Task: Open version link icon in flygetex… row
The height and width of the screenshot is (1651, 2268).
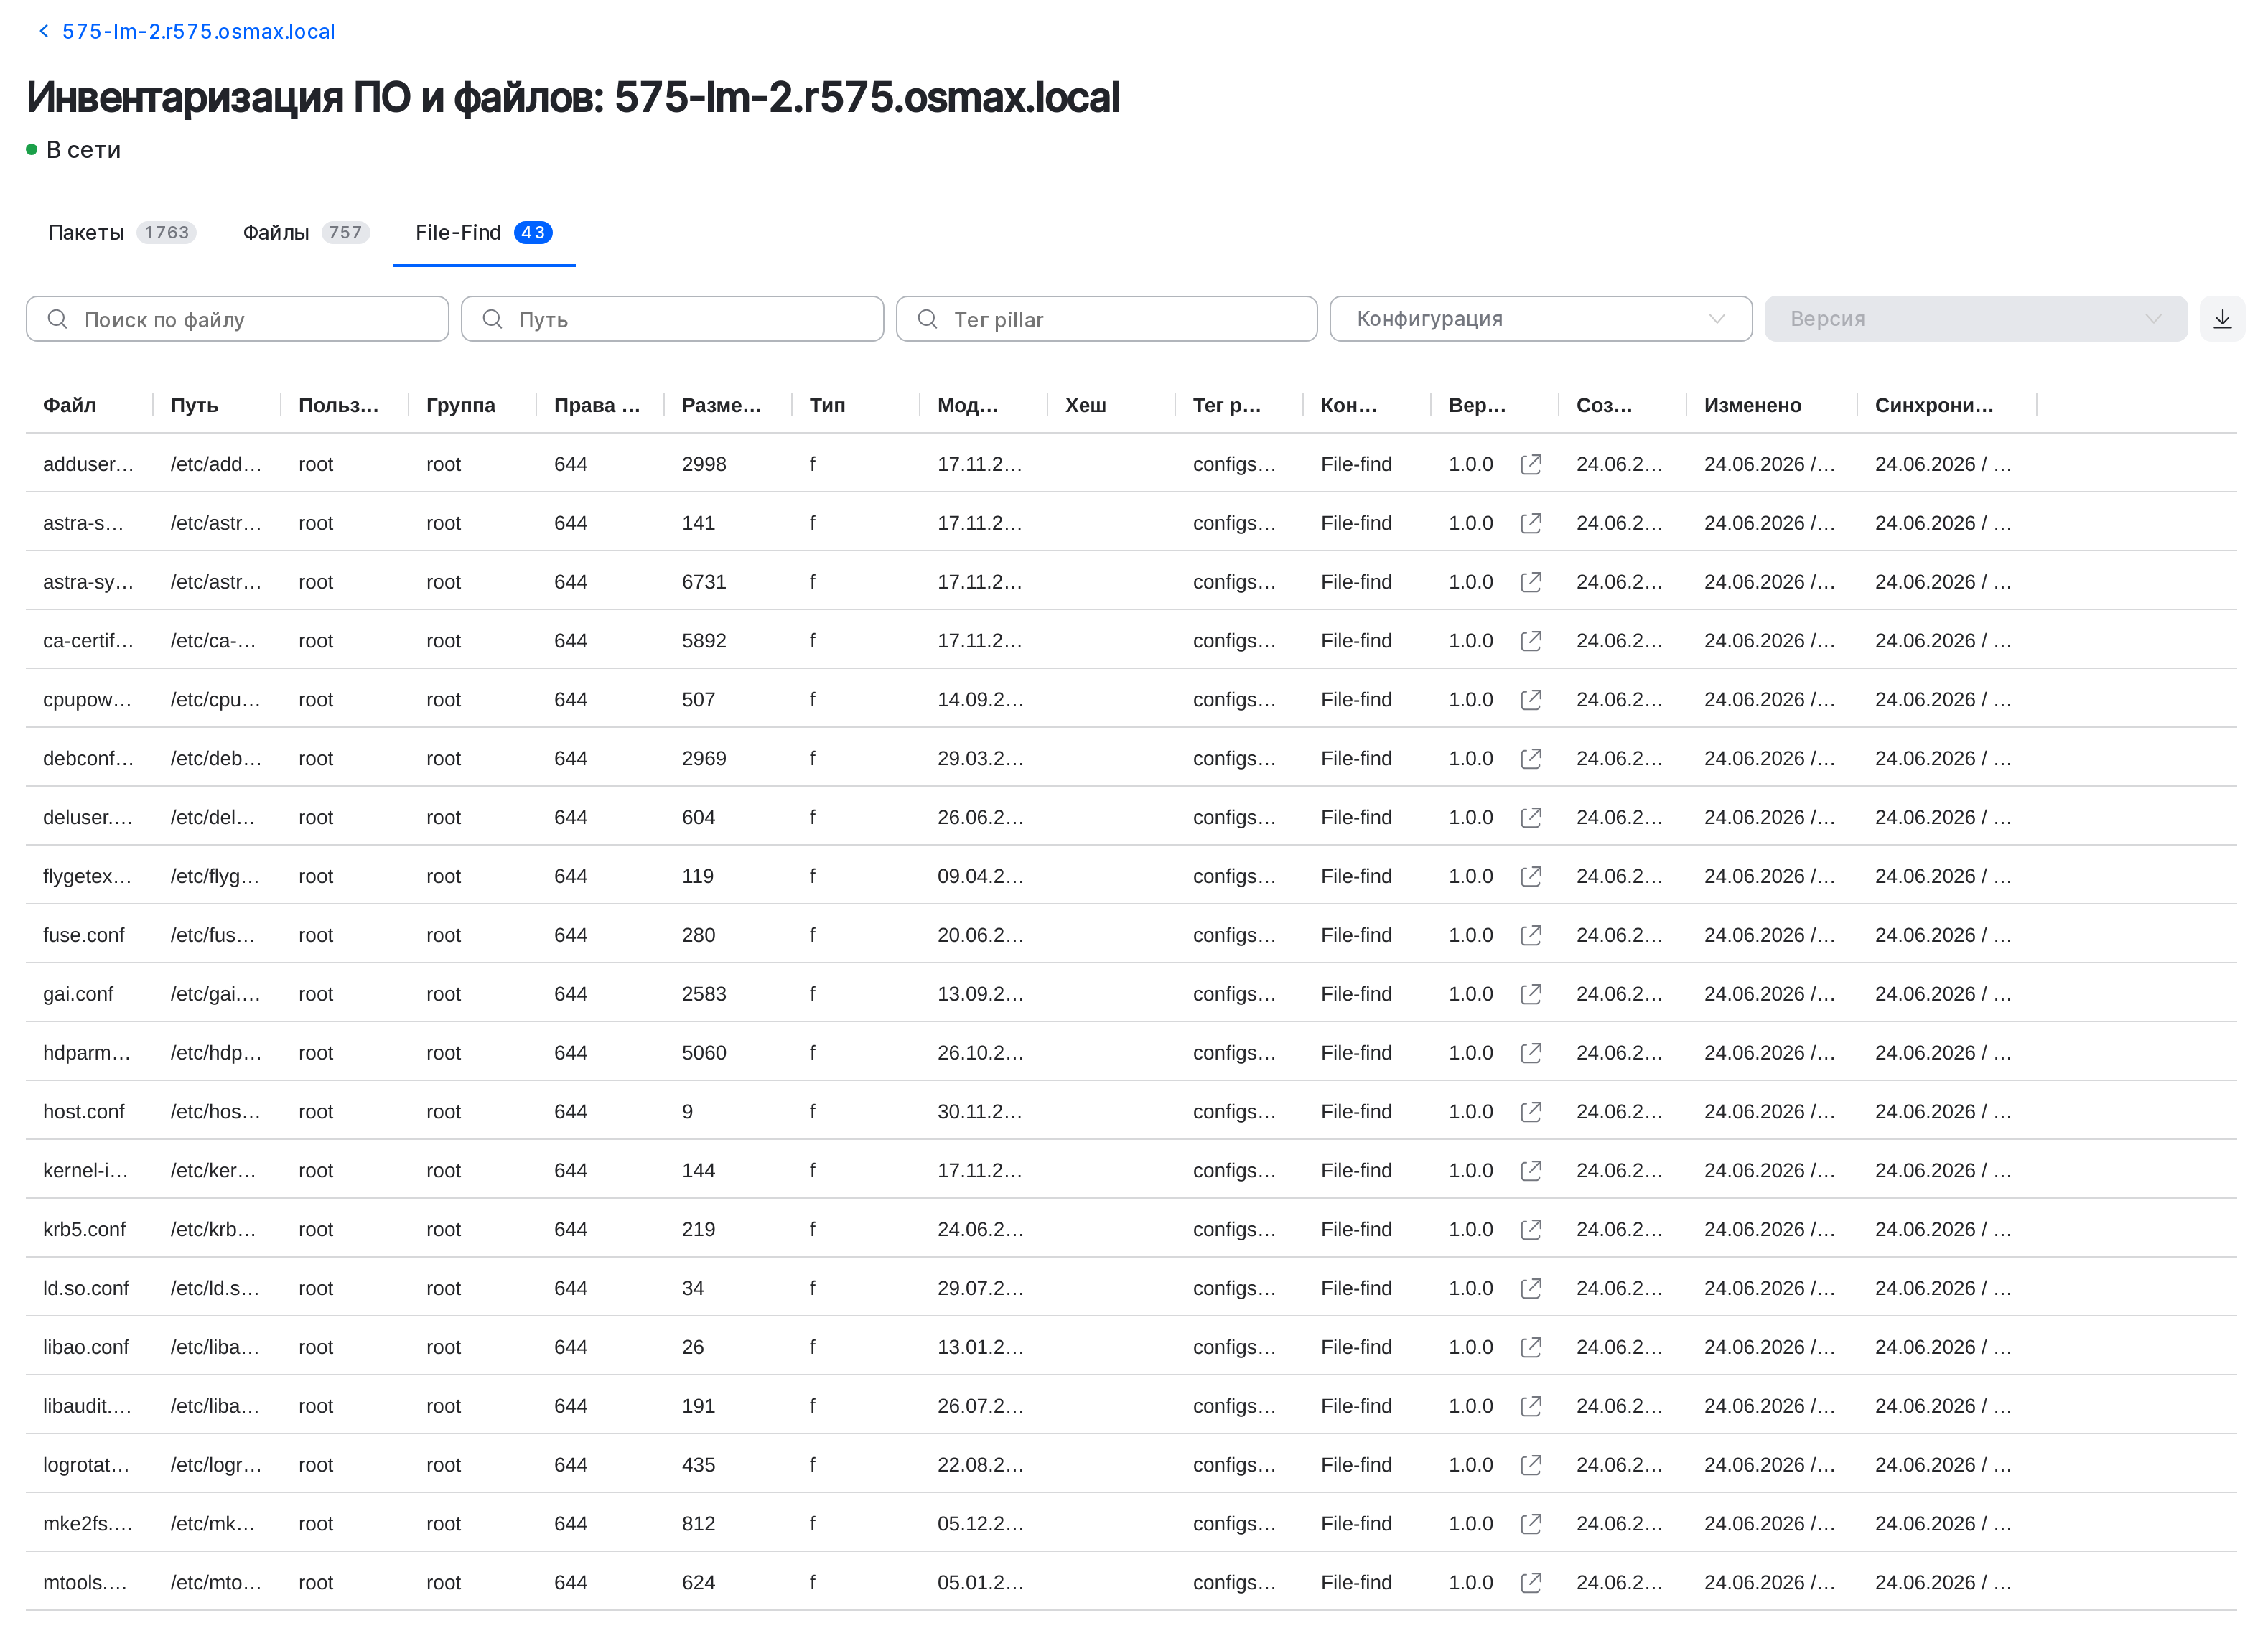Action: (x=1530, y=877)
